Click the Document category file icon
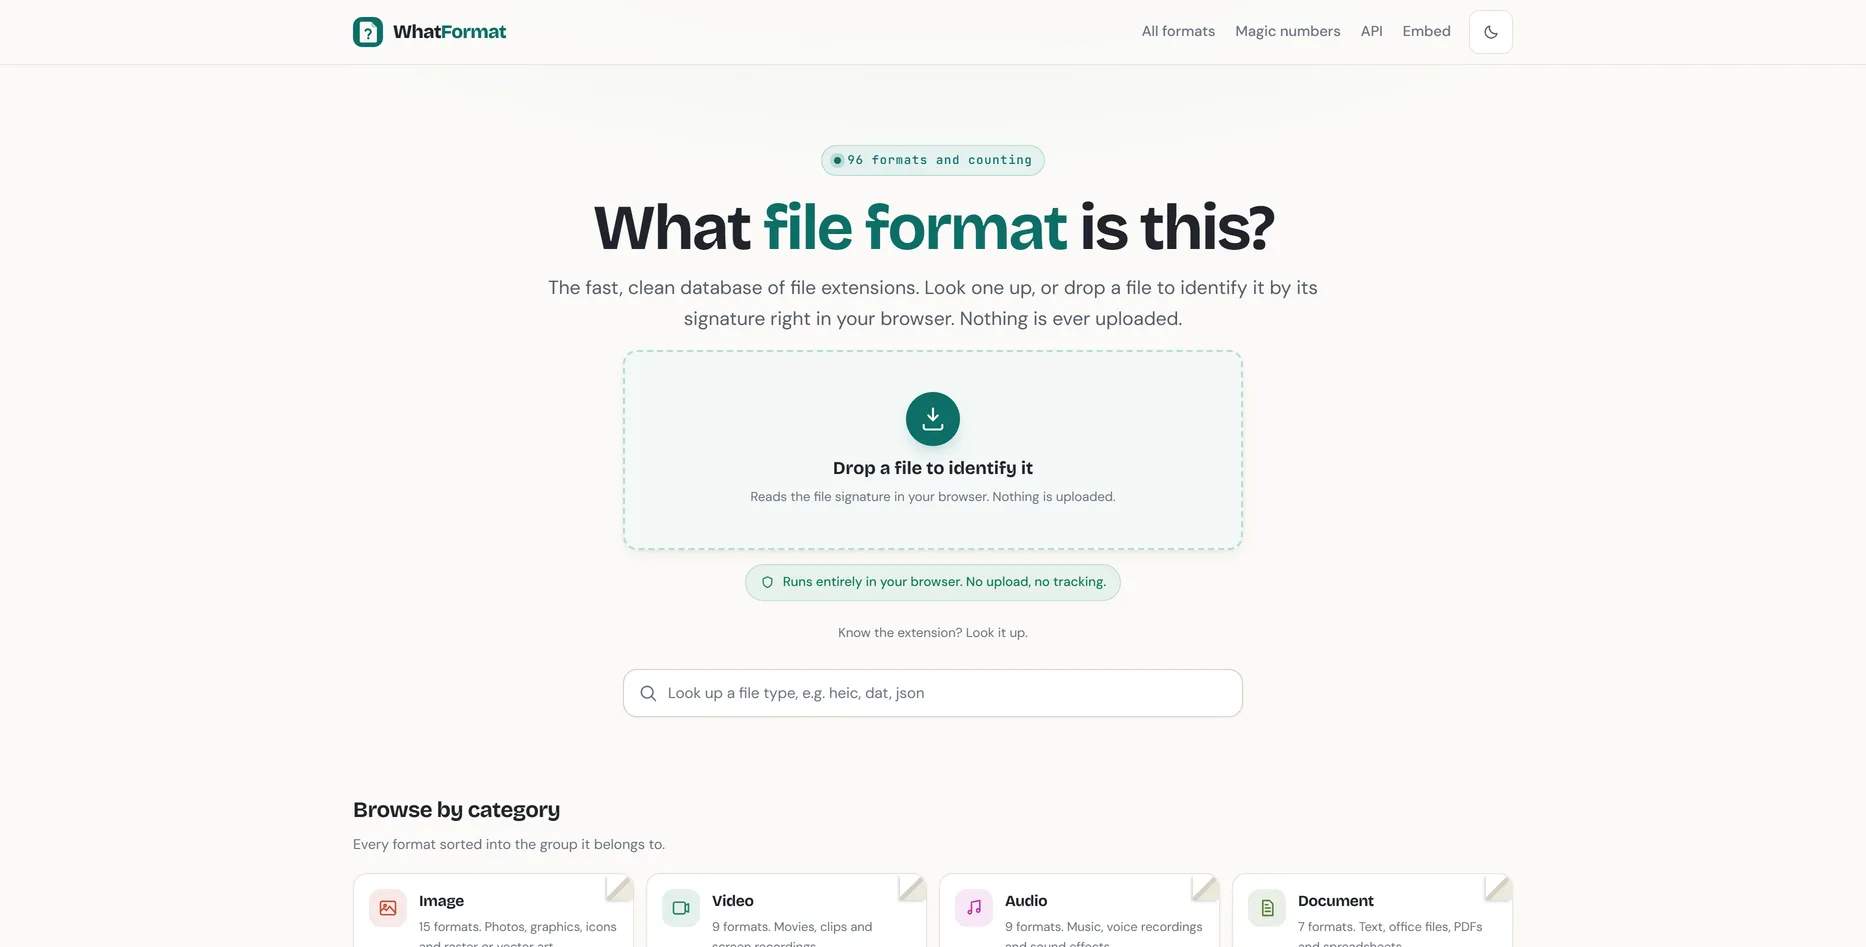 coord(1267,908)
